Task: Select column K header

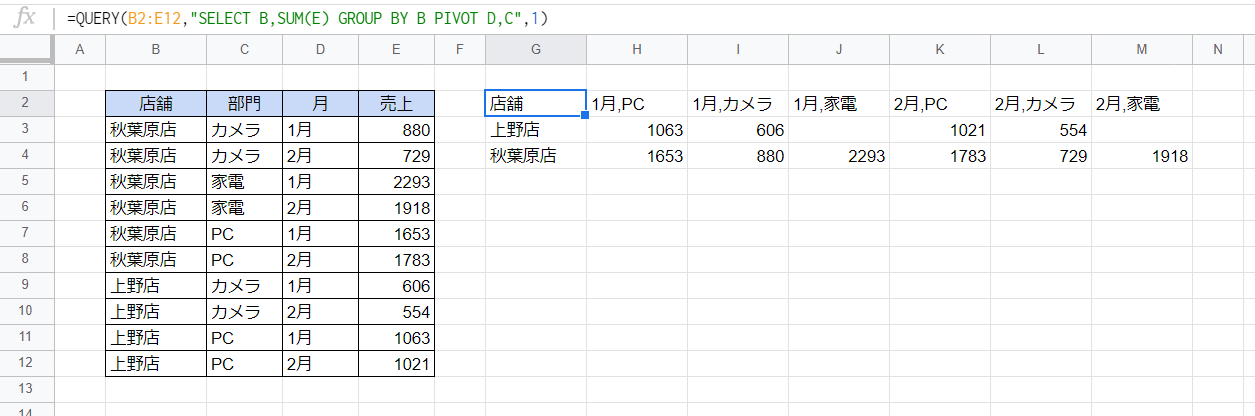Action: (x=940, y=50)
